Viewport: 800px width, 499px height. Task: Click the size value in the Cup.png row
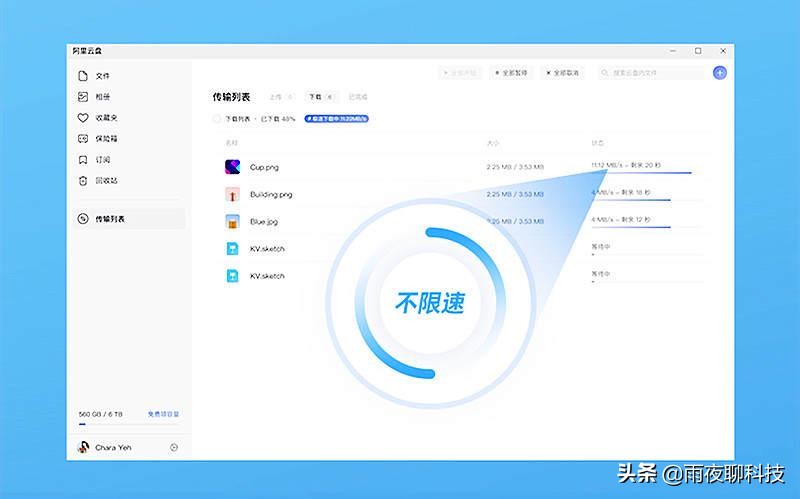pos(515,167)
